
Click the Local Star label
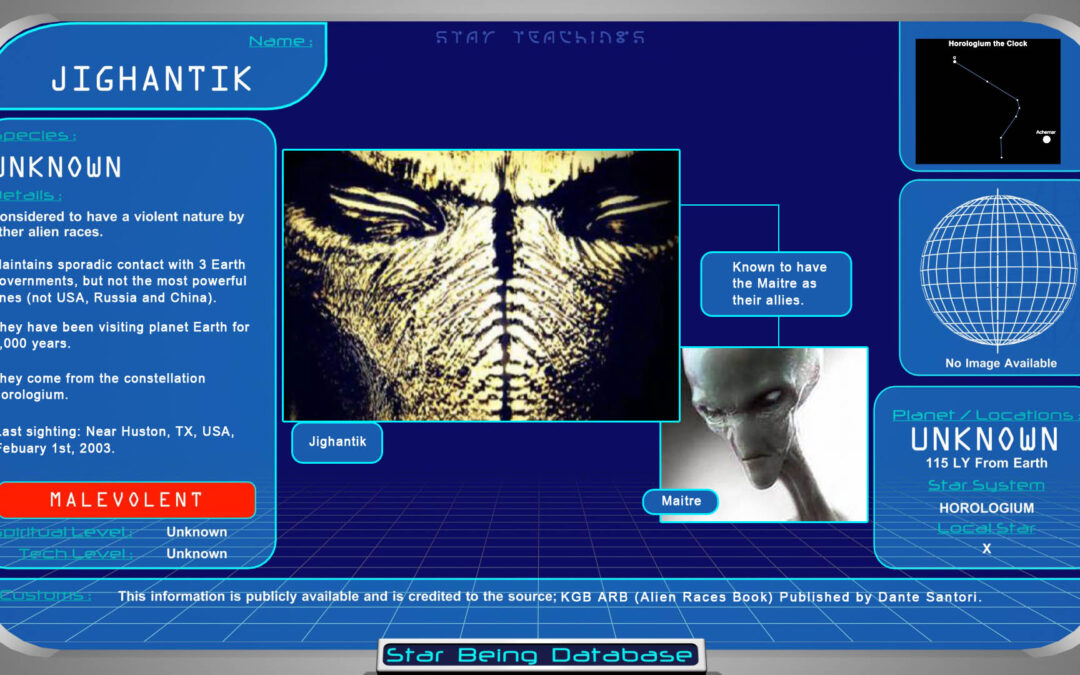[x=986, y=528]
